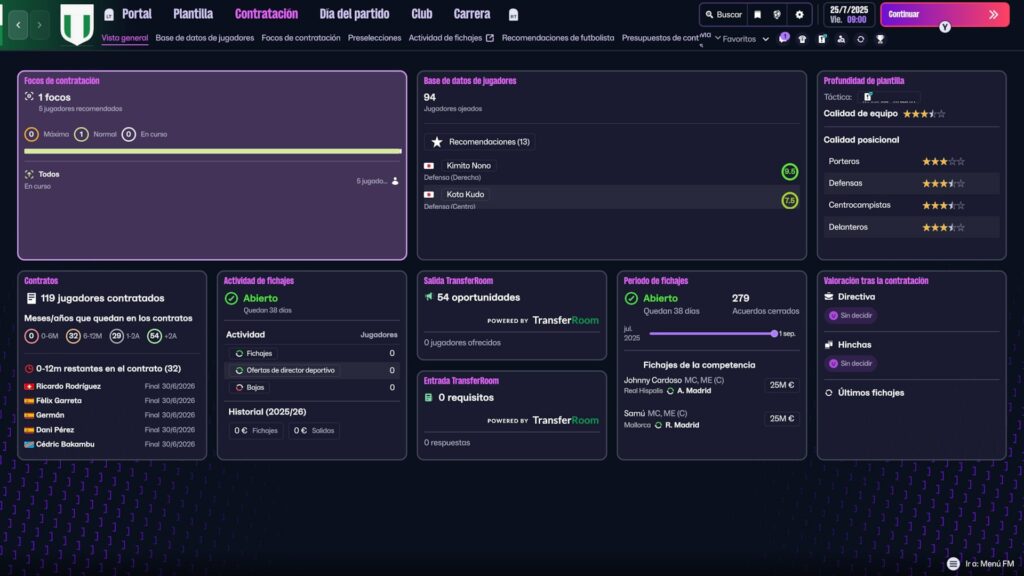Open the settings gear icon
The height and width of the screenshot is (576, 1024).
point(799,15)
